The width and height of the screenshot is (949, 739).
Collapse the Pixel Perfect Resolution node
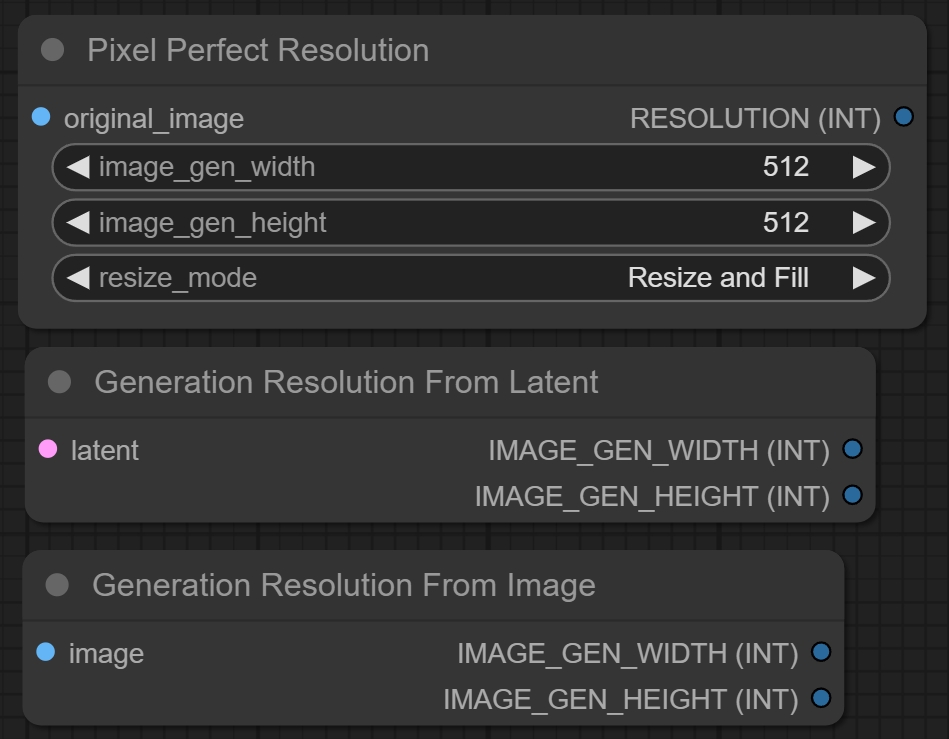click(x=53, y=50)
